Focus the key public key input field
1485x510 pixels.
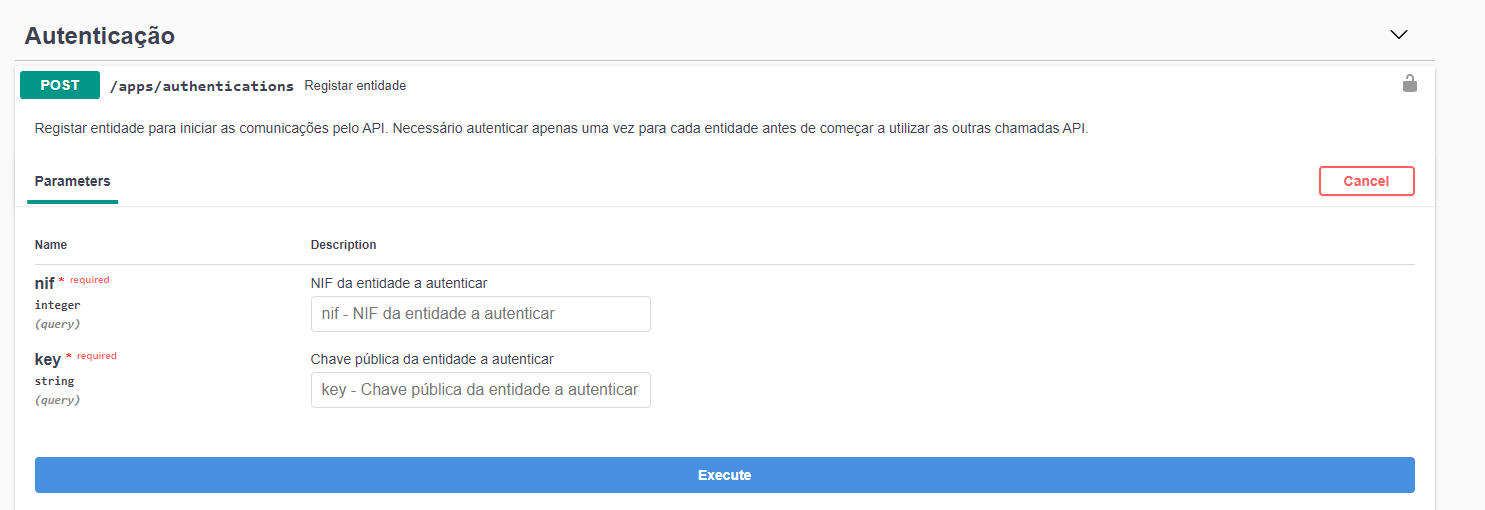click(480, 390)
